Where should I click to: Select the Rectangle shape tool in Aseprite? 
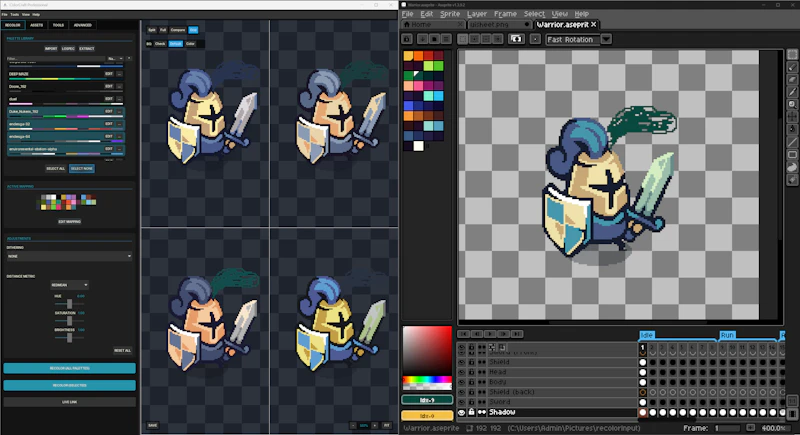point(792,155)
